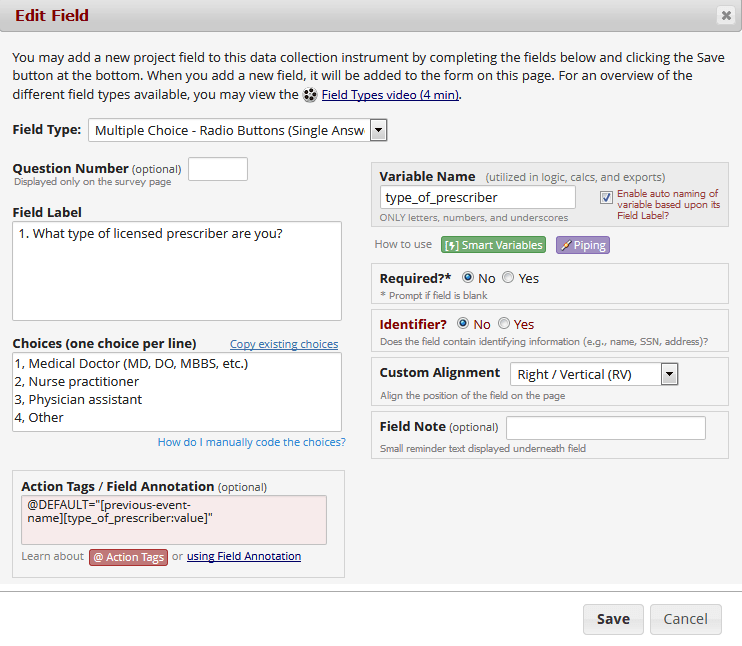Click the Cancel button
The width and height of the screenshot is (742, 646).
[x=686, y=619]
